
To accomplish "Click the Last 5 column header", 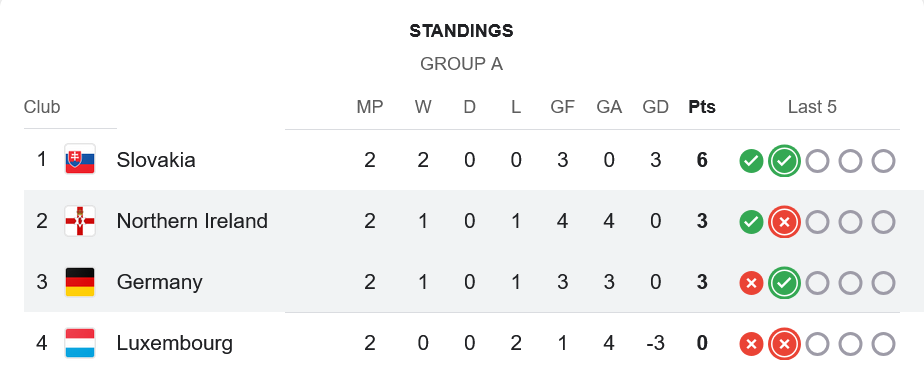I will click(x=812, y=107).
